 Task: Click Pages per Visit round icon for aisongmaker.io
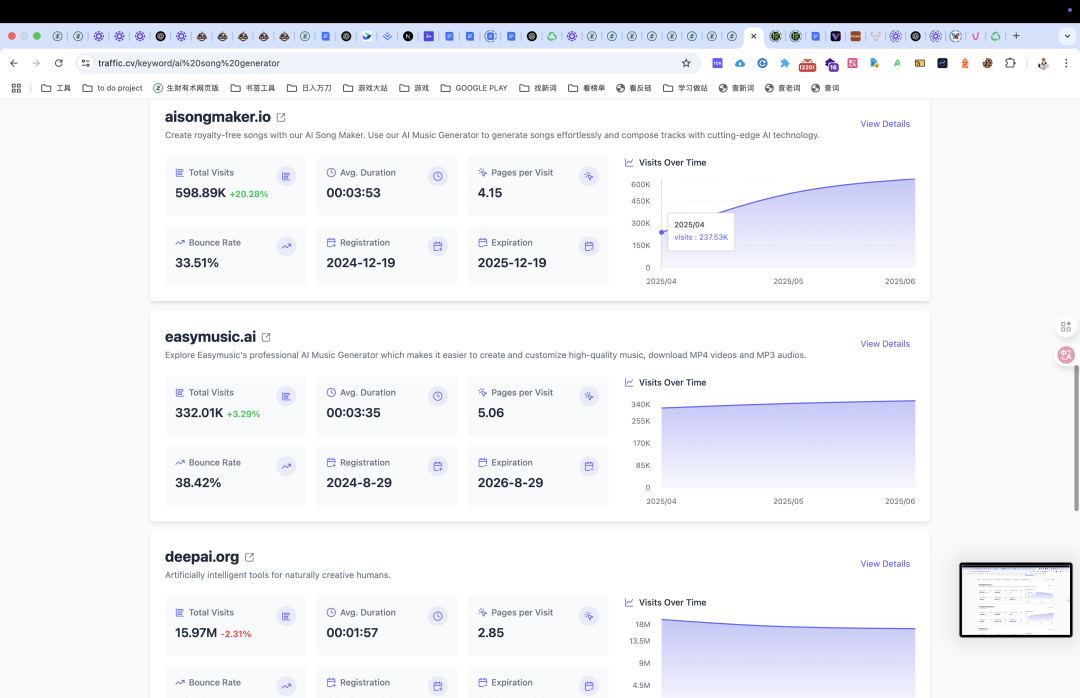589,176
